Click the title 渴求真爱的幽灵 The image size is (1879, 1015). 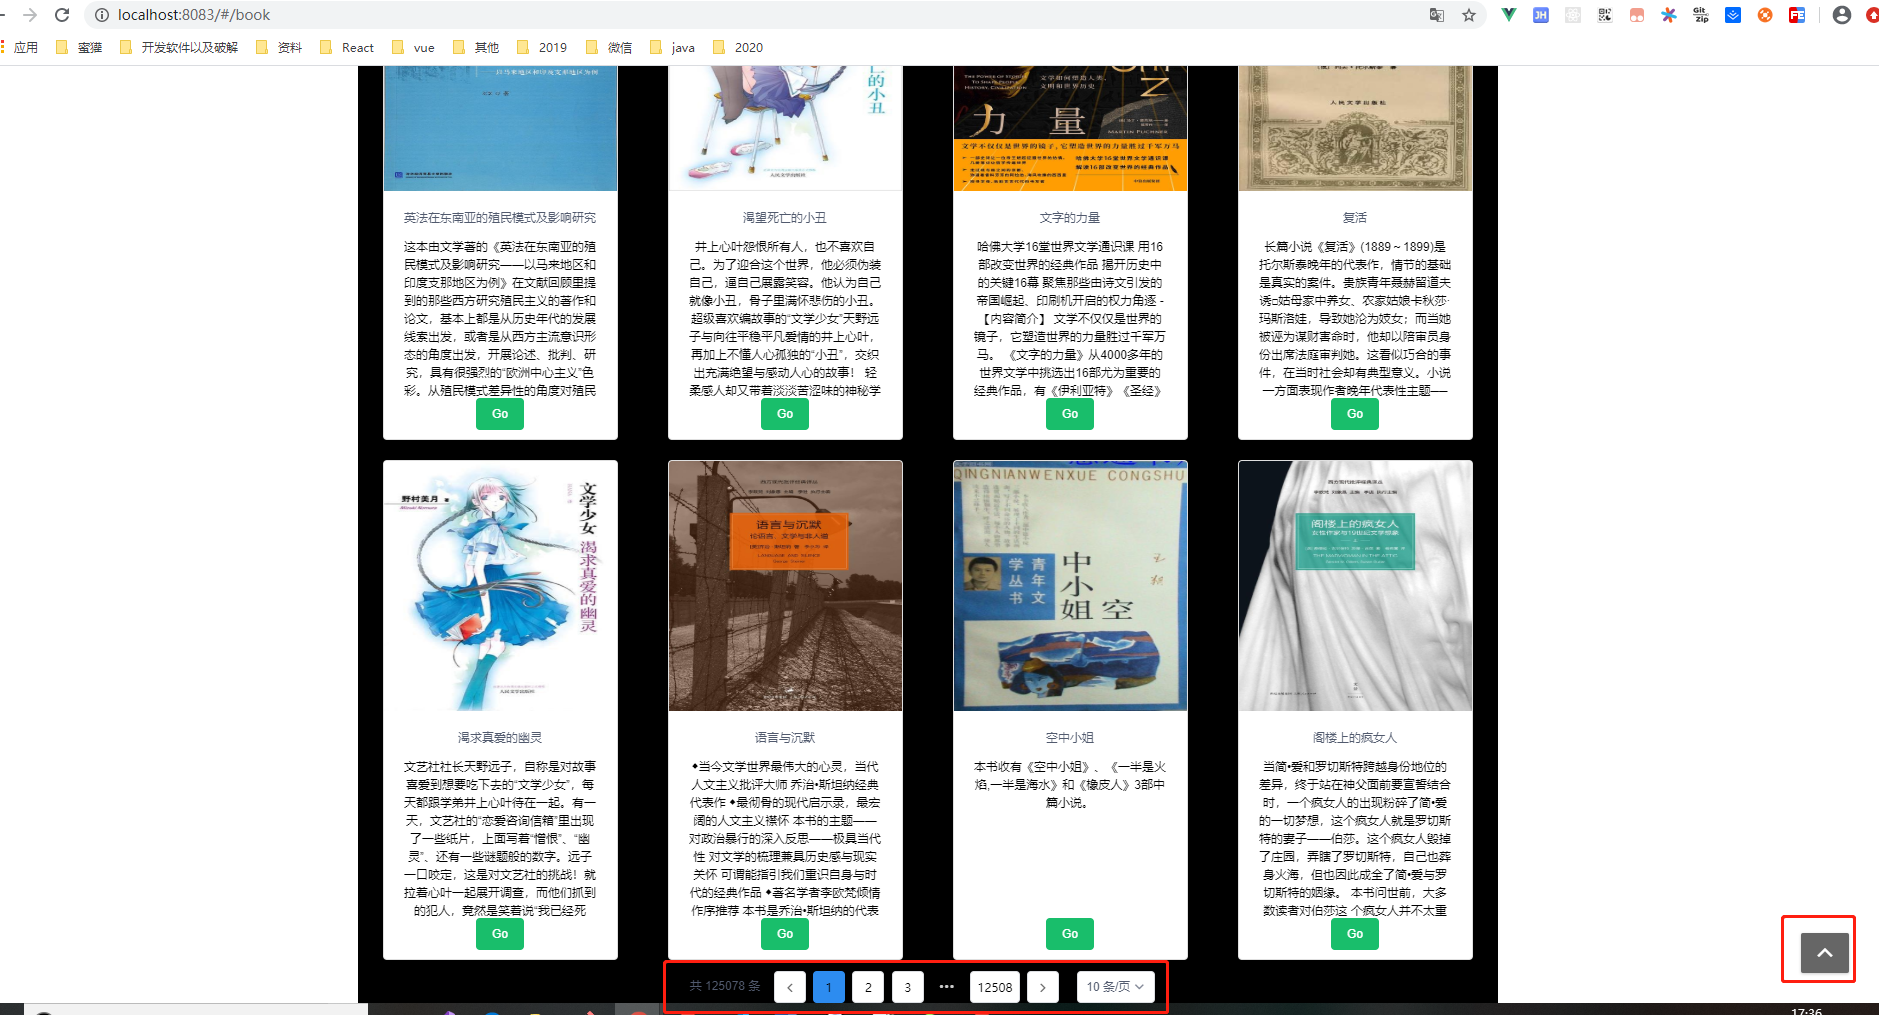click(500, 738)
